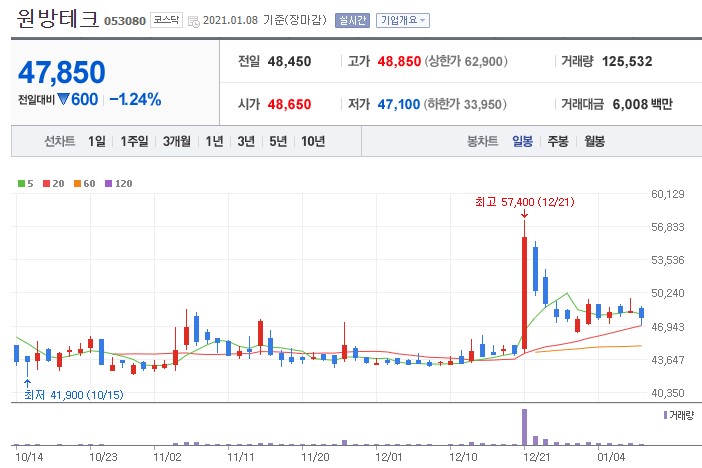Click the 12/01 date axis label
This screenshot has height=468, width=702.
(389, 457)
